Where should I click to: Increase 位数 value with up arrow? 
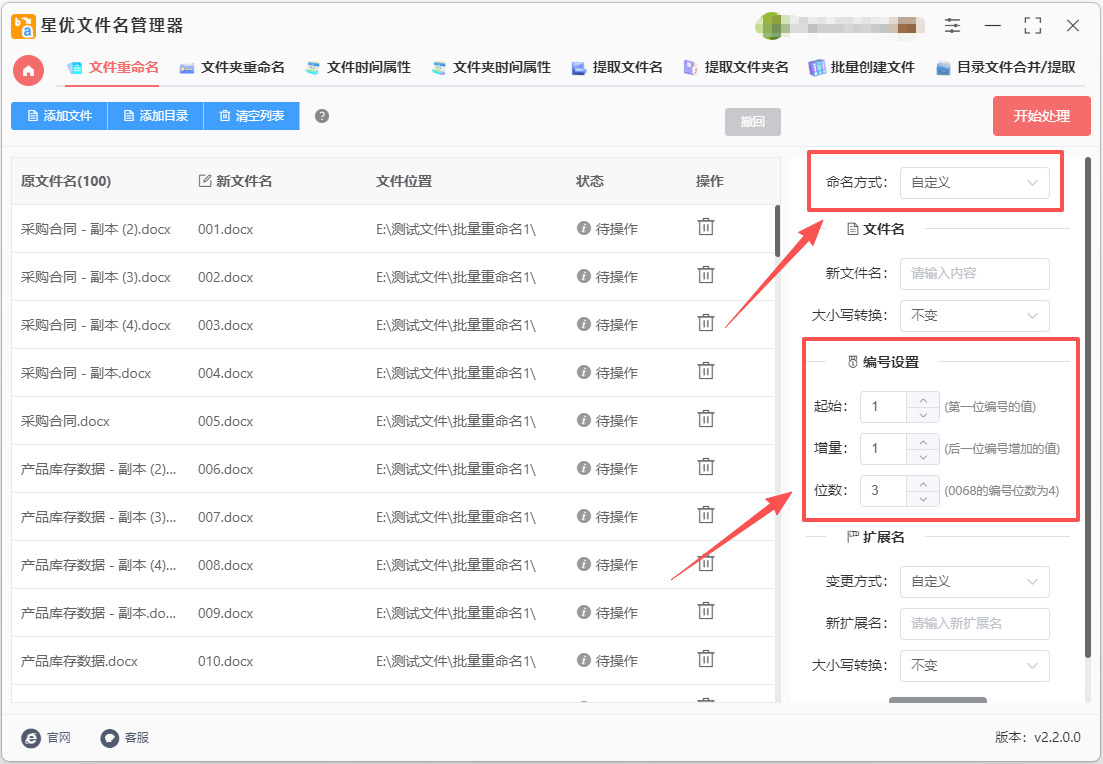923,483
